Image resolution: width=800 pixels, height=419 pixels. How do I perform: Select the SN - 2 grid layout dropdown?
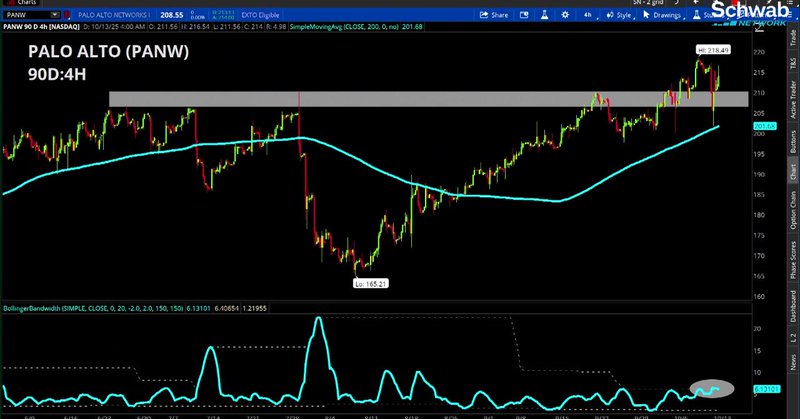coord(648,3)
